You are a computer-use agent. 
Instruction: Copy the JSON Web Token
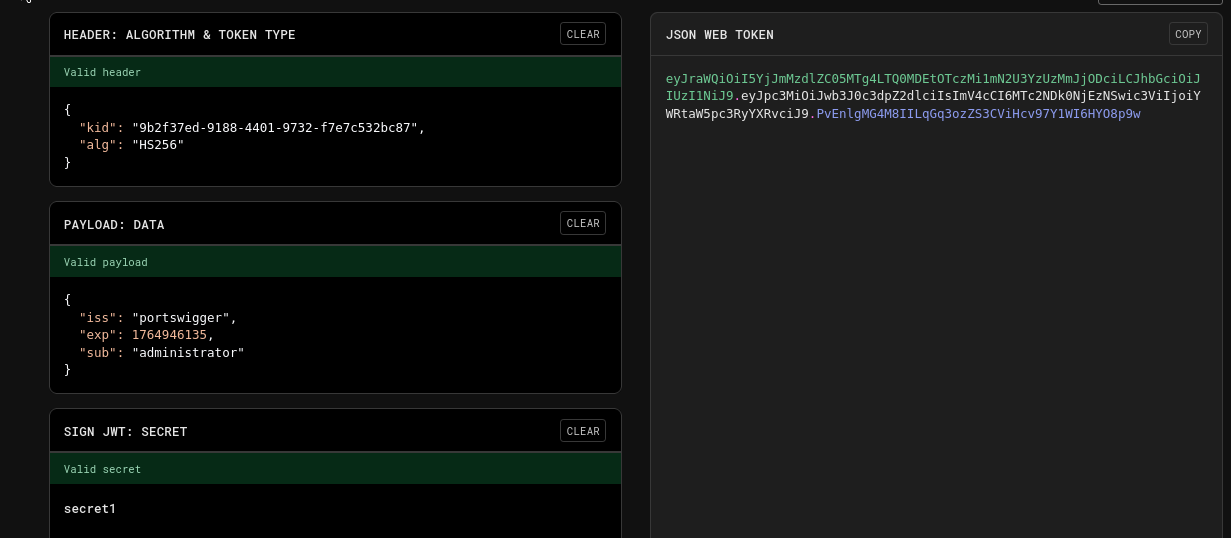(x=1188, y=34)
